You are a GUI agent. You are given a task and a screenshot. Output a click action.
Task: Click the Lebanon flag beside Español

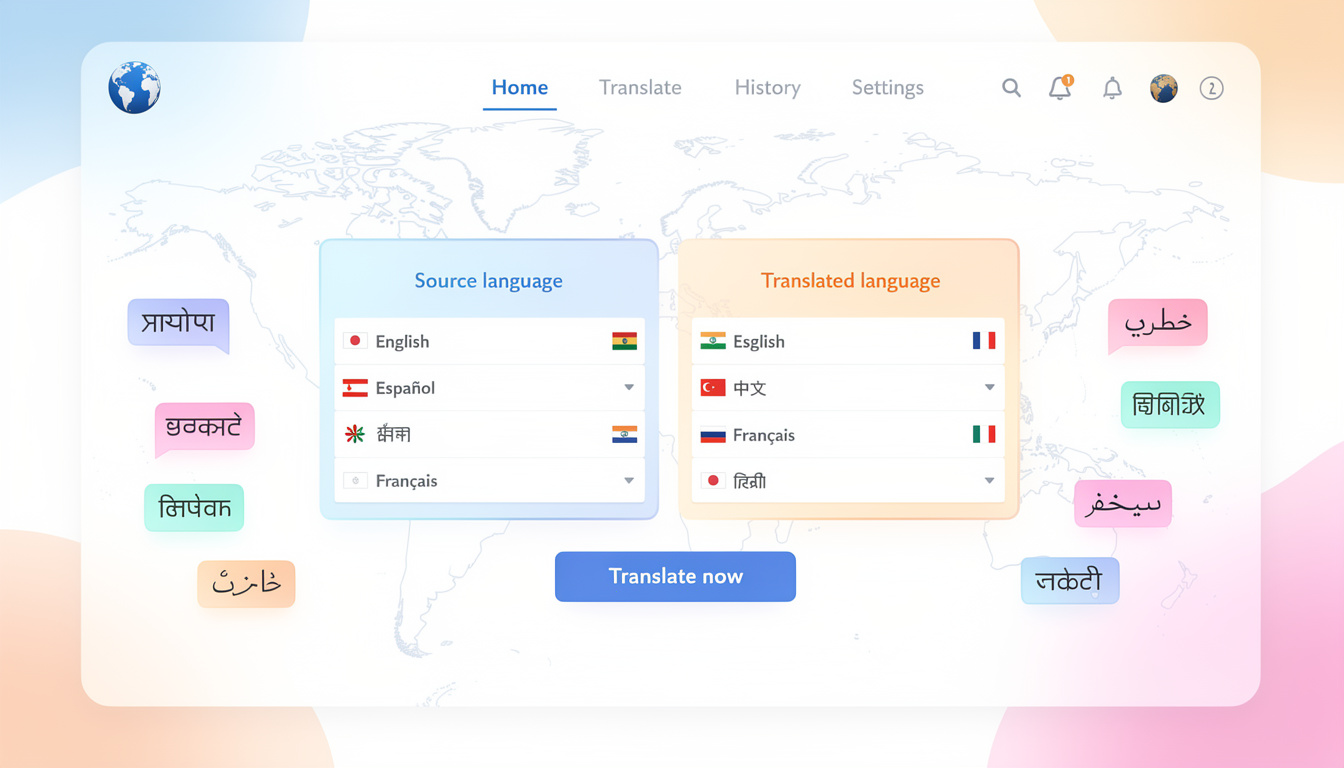(x=356, y=388)
